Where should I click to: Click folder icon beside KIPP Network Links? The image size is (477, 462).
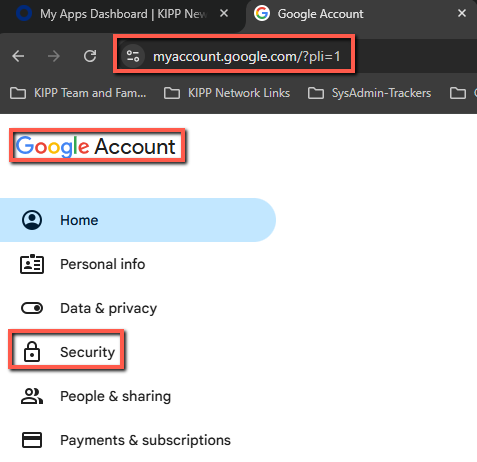[x=172, y=93]
